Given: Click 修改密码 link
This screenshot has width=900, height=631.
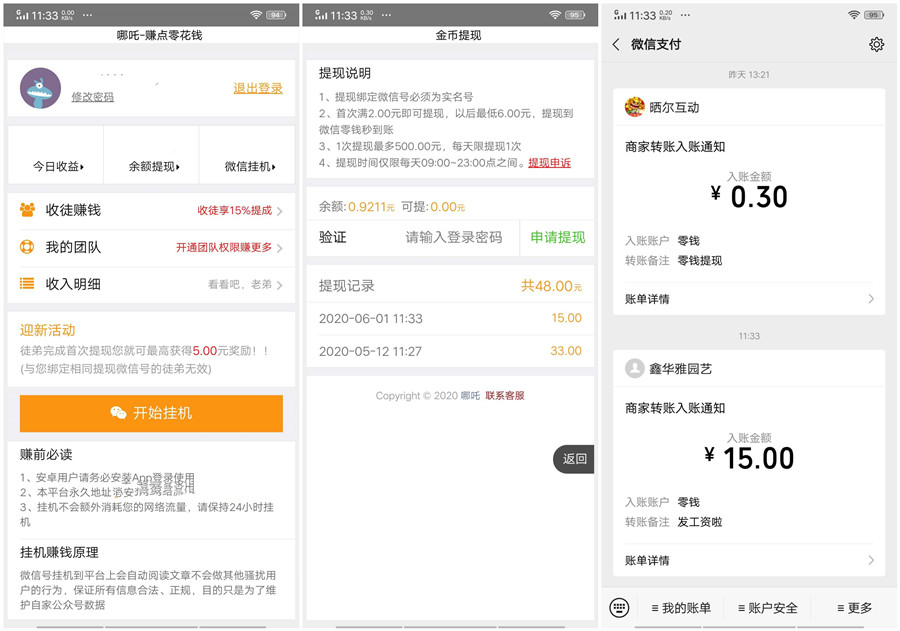Looking at the screenshot, I should click(92, 97).
